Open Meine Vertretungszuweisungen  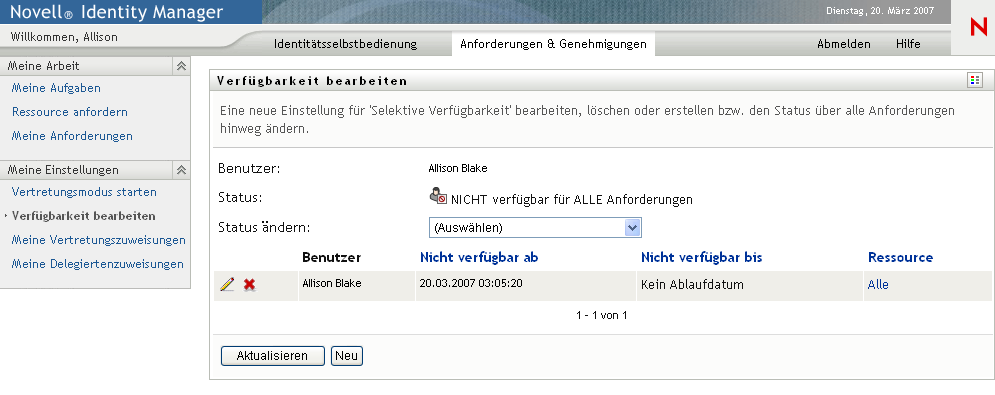click(98, 240)
